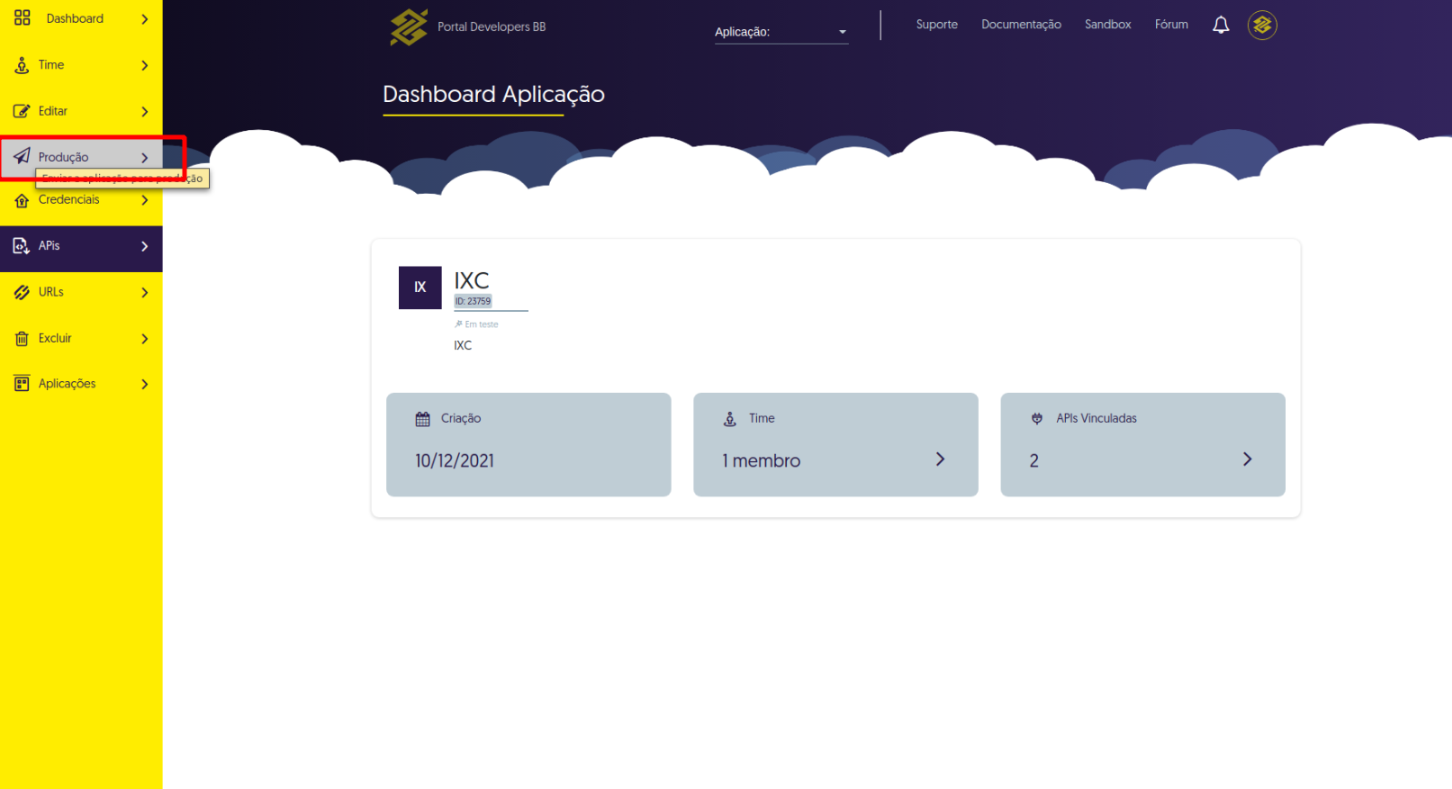The image size is (1452, 789).
Task: Click the 1 membro team card
Action: (835, 444)
